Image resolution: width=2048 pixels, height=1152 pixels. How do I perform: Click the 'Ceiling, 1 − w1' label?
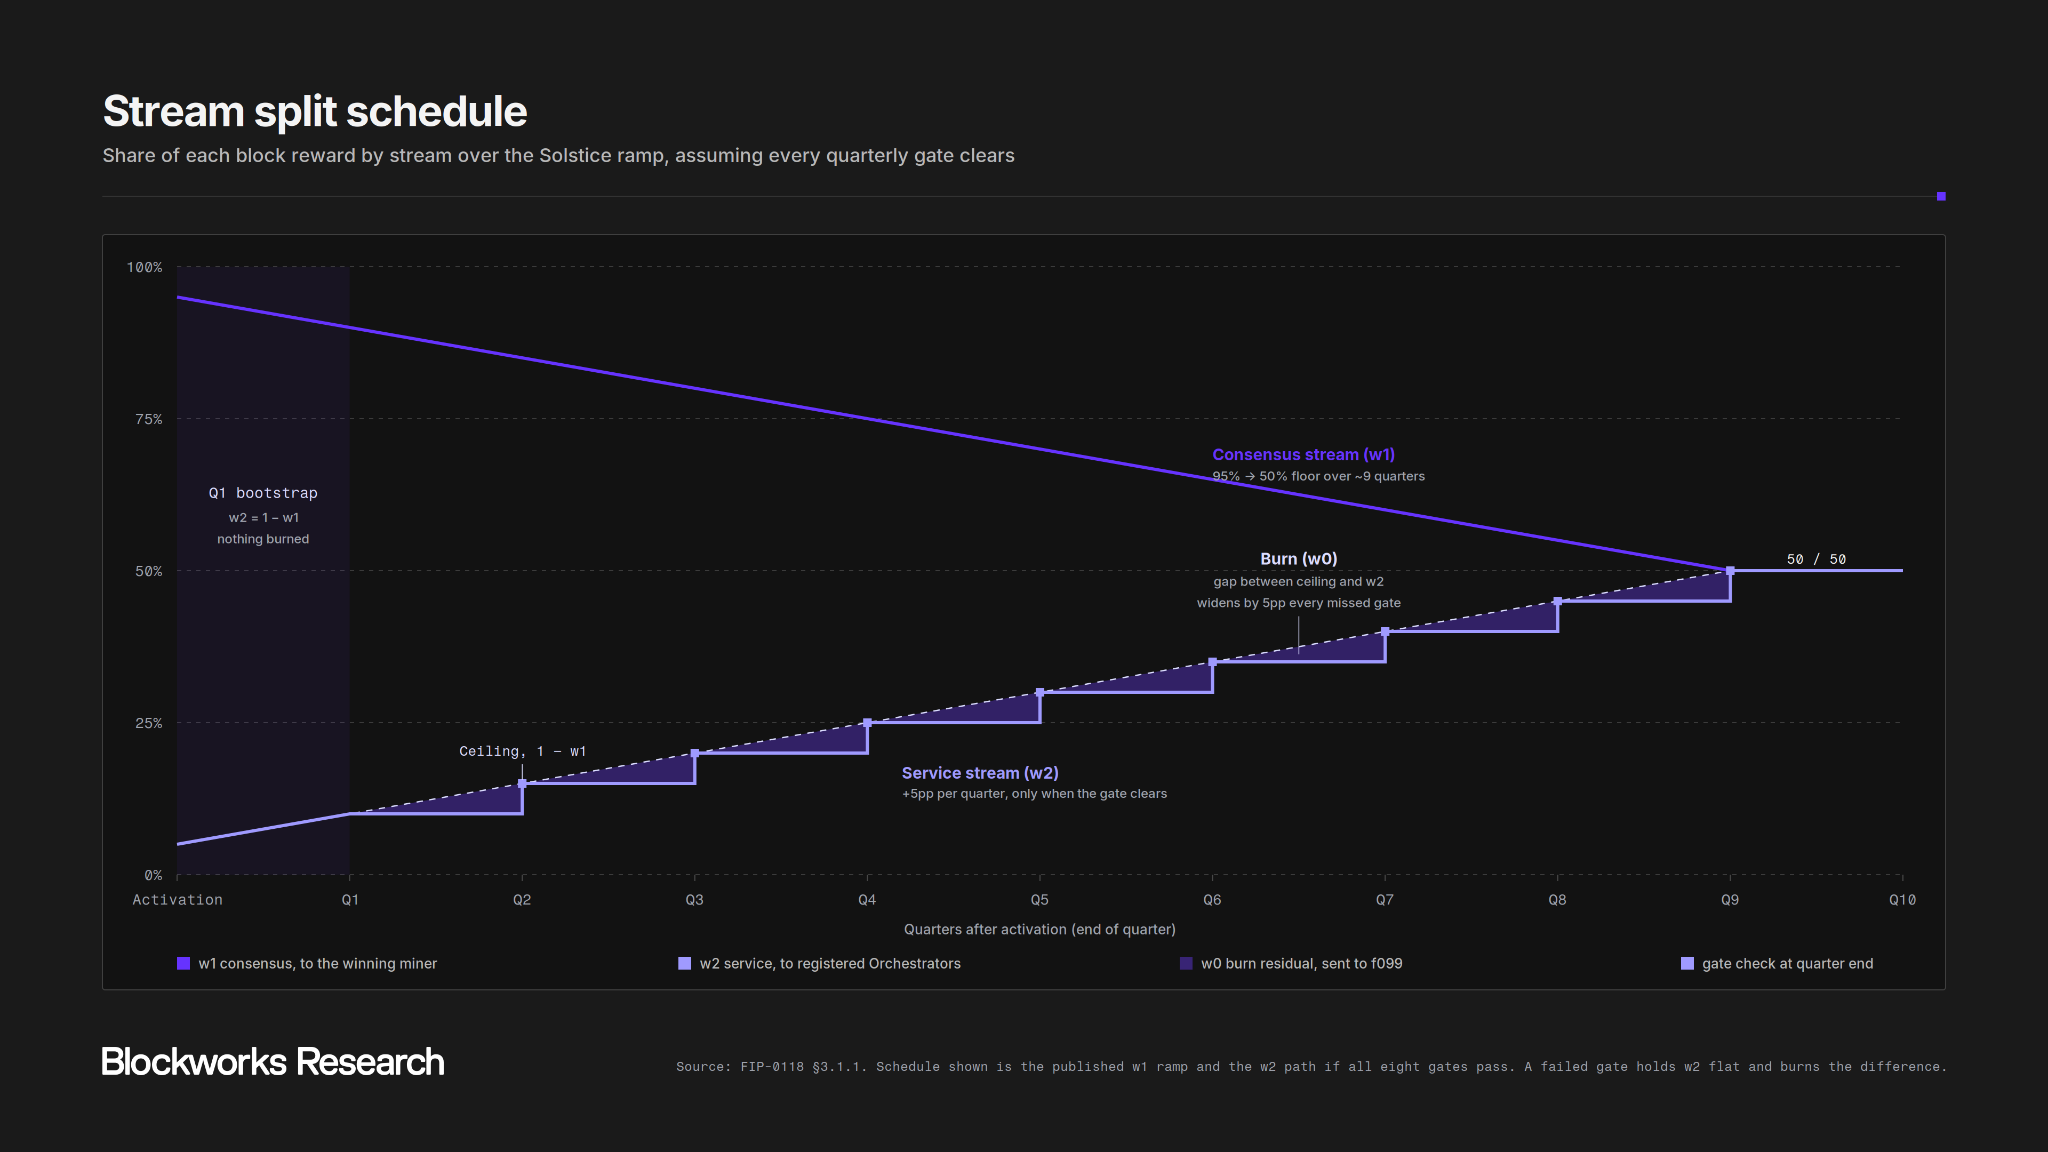point(522,751)
